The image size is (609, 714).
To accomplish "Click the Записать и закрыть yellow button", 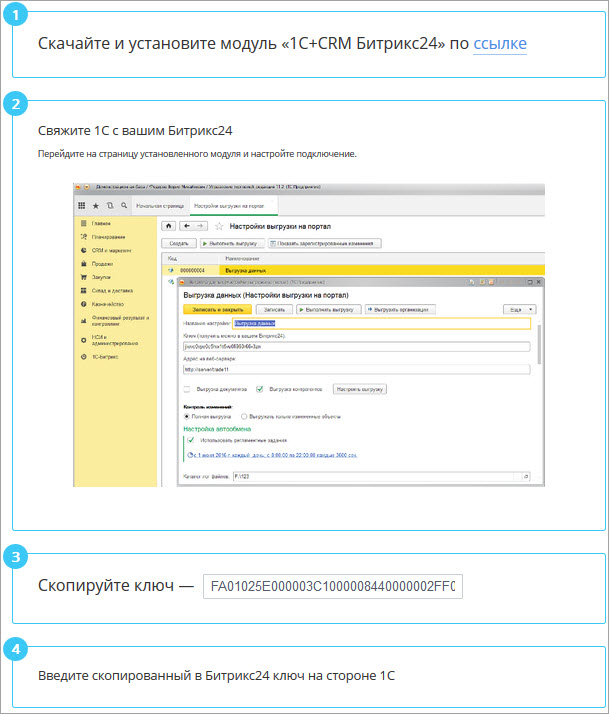I will point(217,310).
